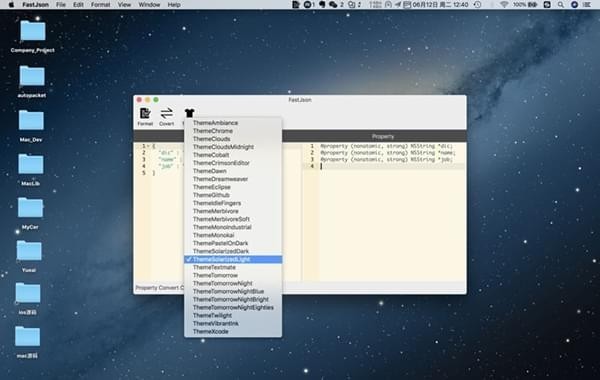Click the menu bar date and time
600x380 pixels.
point(440,5)
